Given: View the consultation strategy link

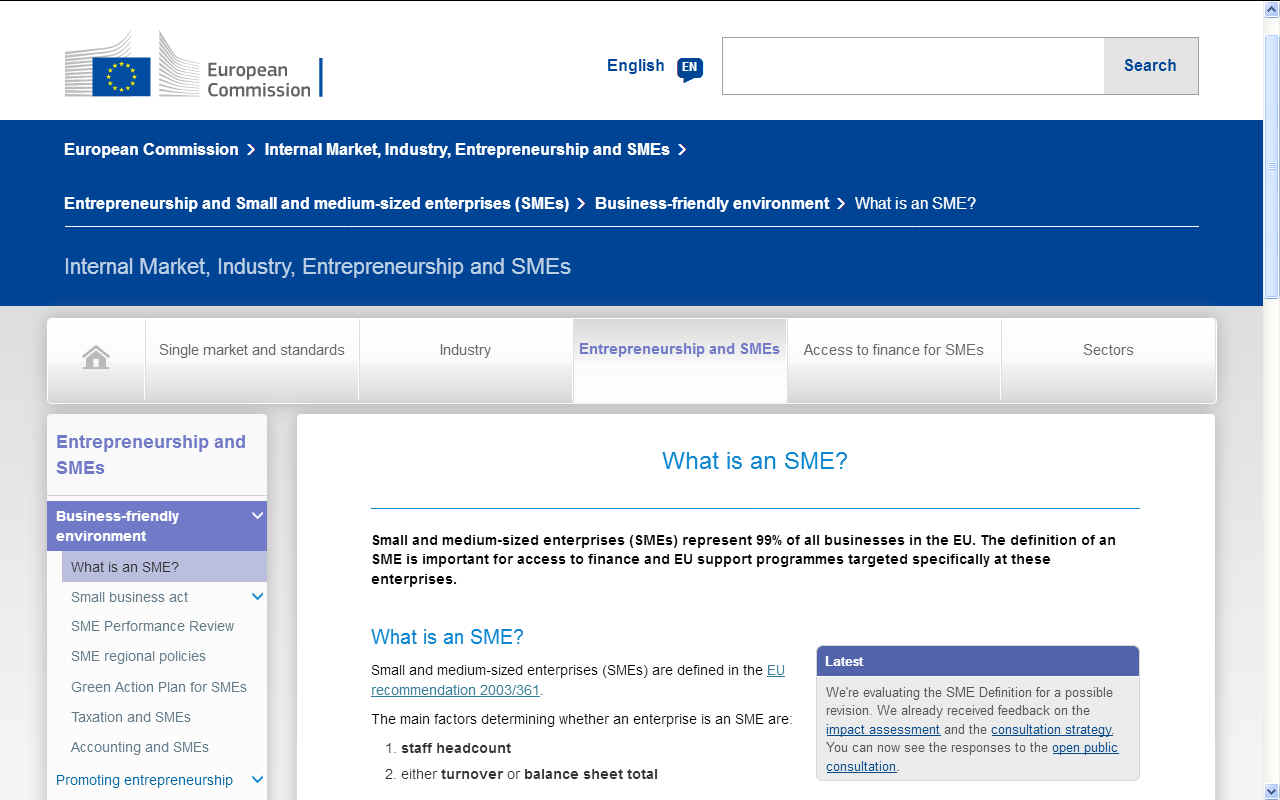Looking at the screenshot, I should pos(1051,730).
